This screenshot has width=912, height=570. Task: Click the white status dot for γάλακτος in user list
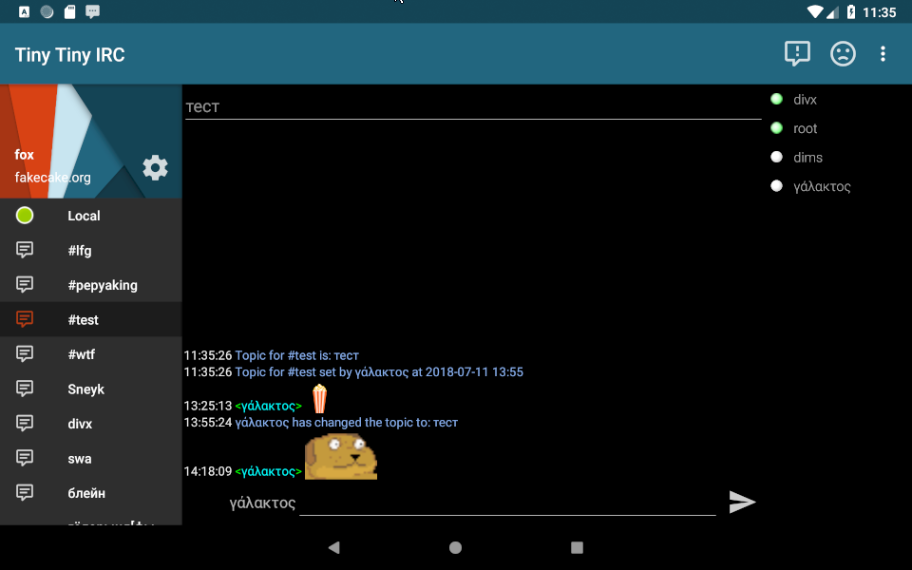click(776, 186)
